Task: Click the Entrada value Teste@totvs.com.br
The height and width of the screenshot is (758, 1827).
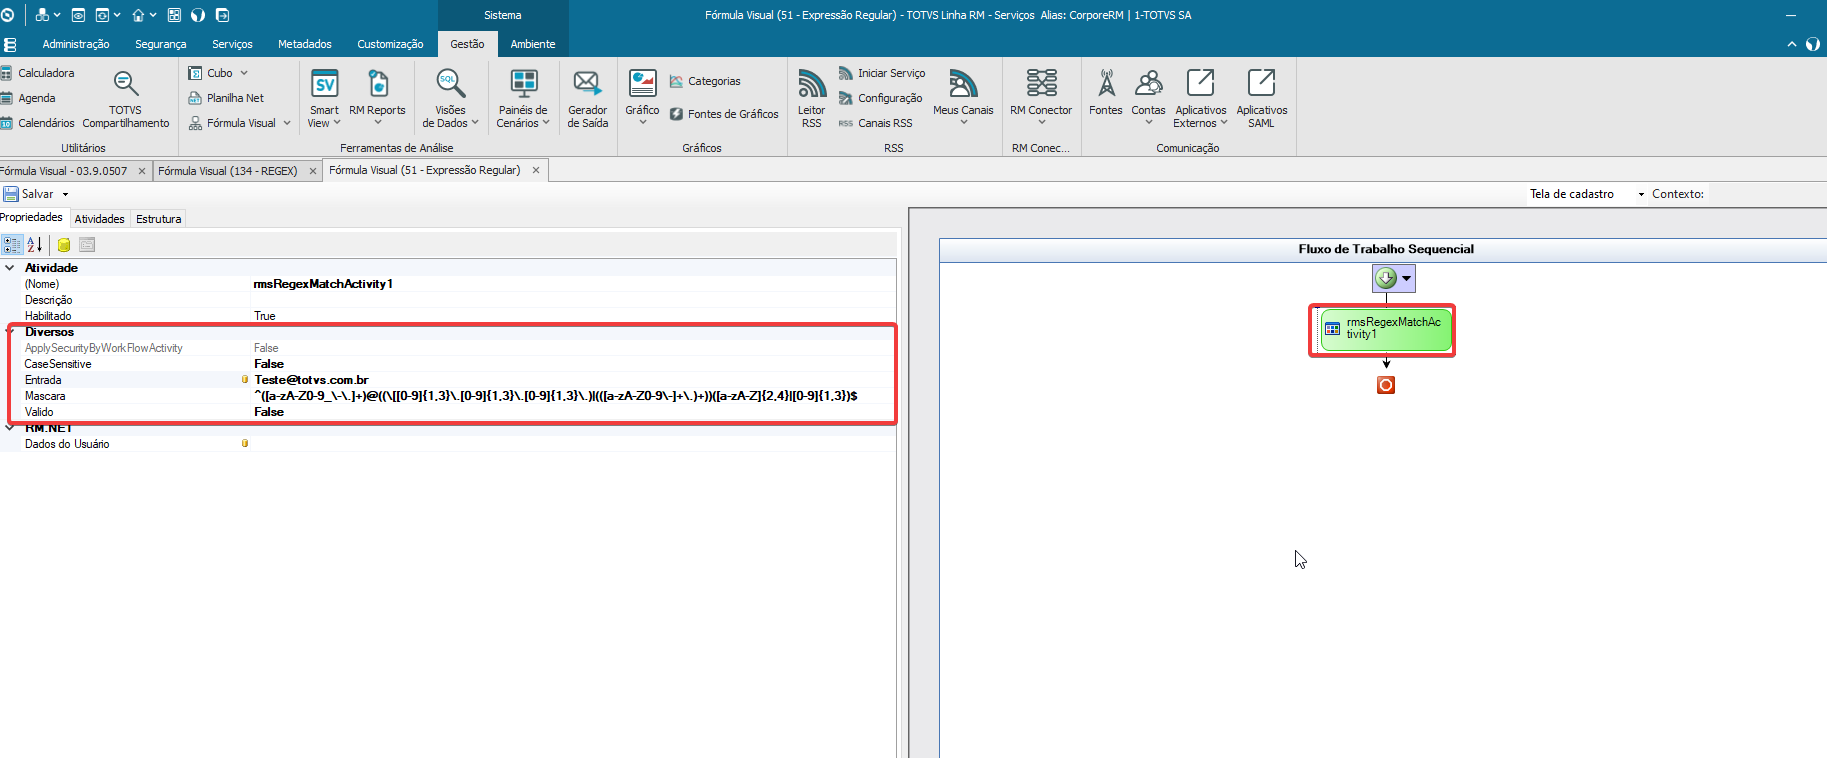Action: click(x=311, y=380)
